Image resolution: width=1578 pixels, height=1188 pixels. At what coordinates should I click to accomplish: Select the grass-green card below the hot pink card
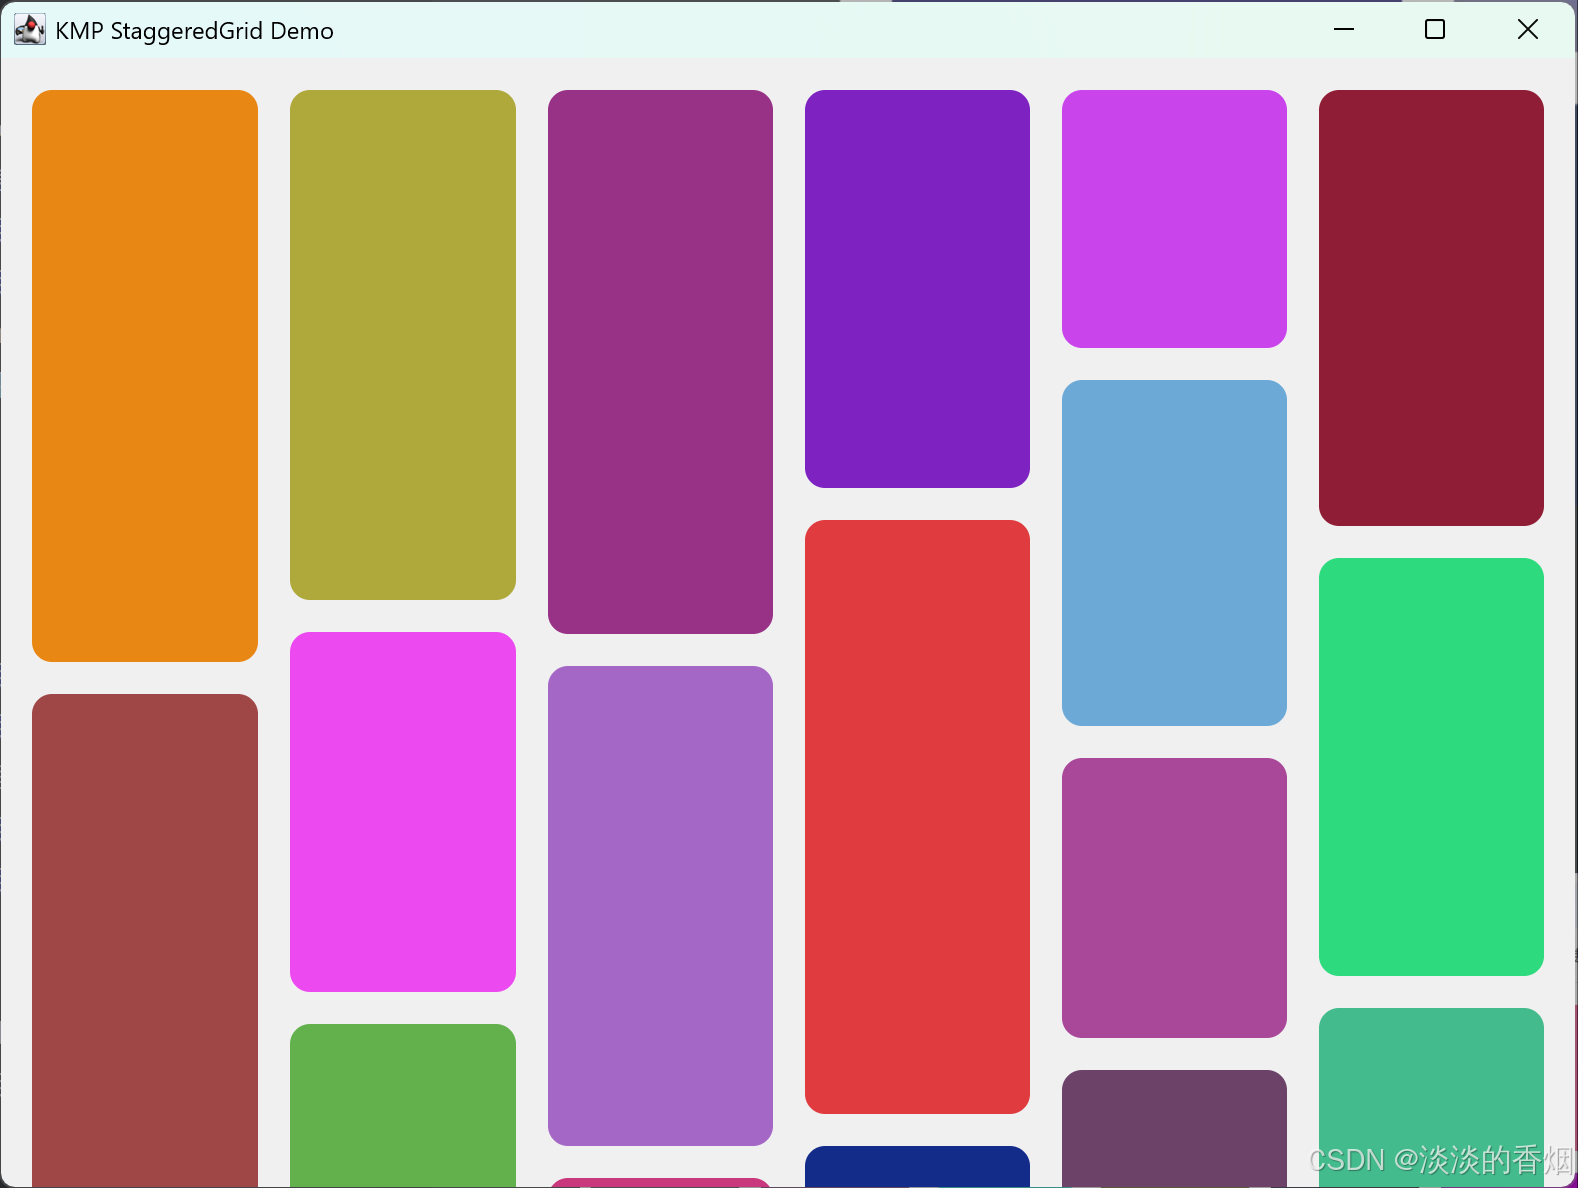(x=403, y=1106)
